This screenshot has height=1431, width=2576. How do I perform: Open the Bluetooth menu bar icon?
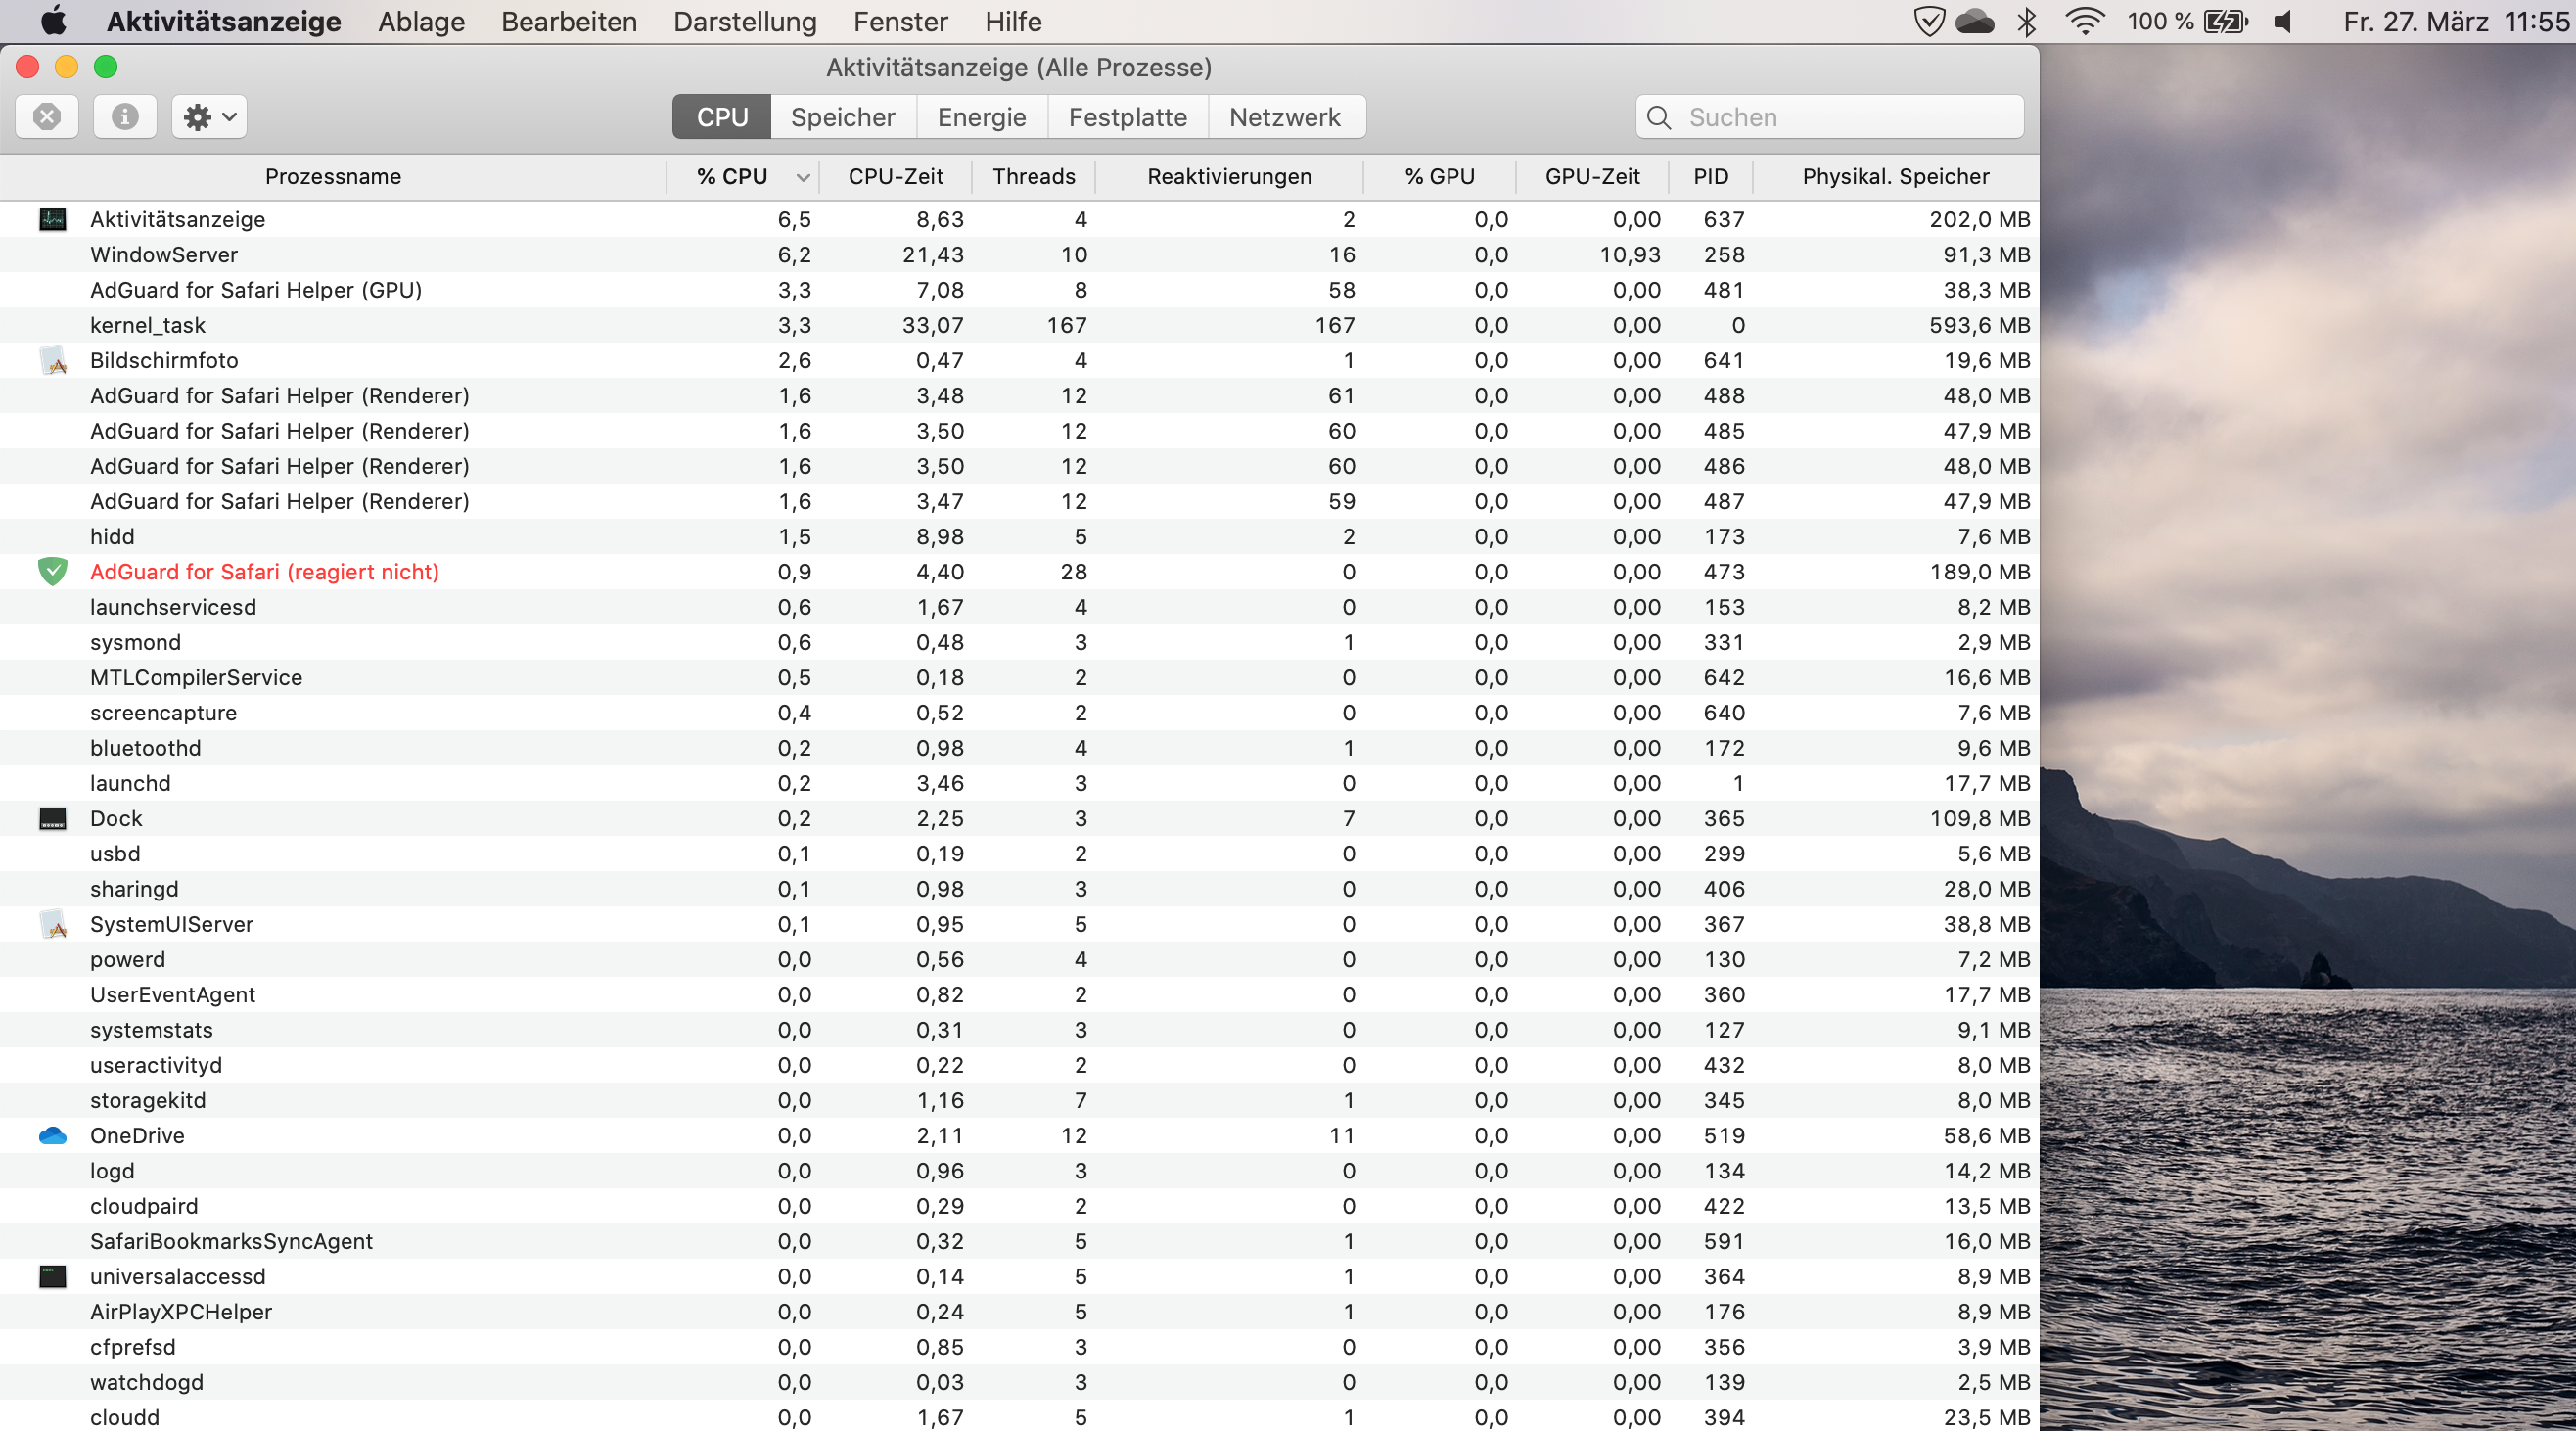pos(2027,21)
